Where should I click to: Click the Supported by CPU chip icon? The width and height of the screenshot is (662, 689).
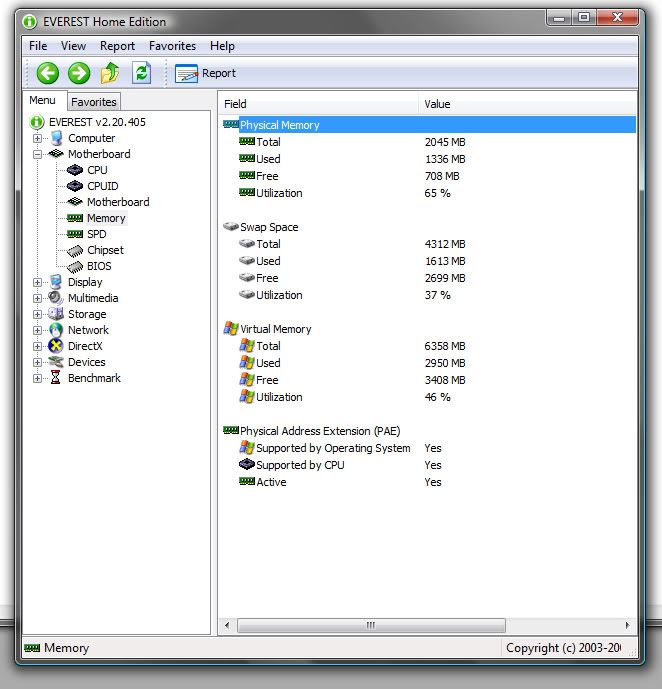247,464
